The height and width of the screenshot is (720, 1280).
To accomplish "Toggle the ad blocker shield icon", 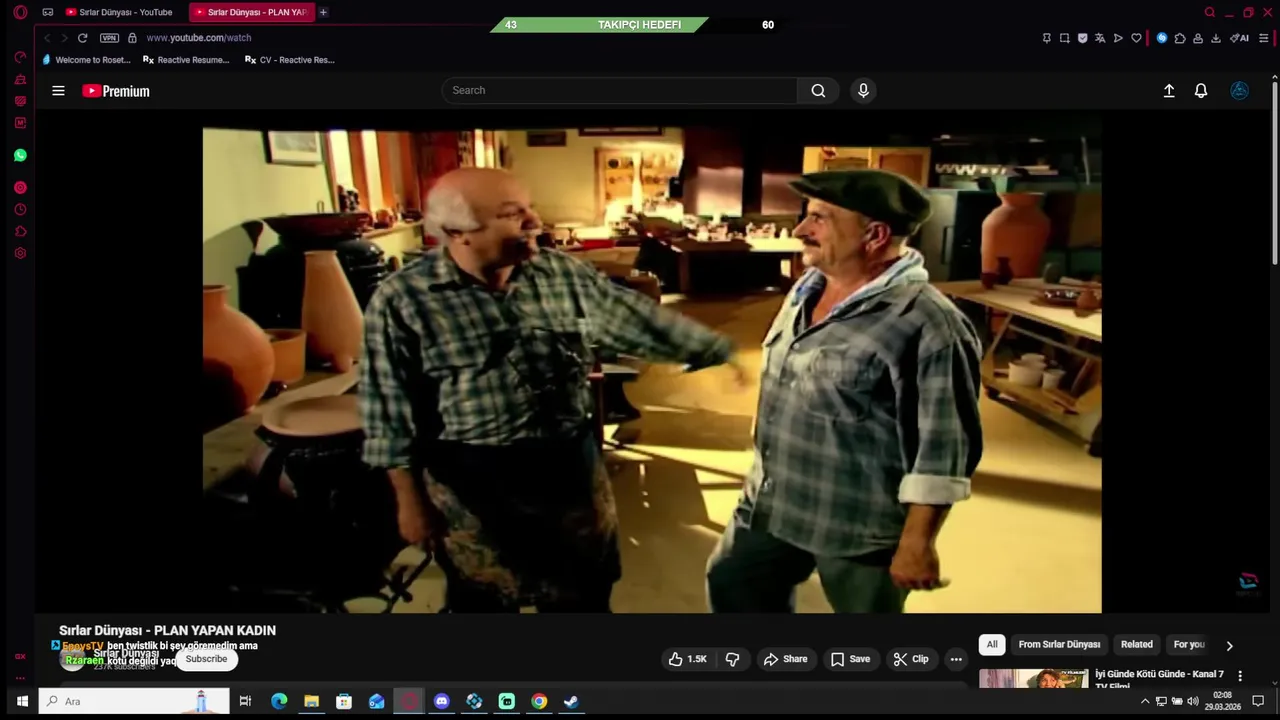I will coord(1082,38).
